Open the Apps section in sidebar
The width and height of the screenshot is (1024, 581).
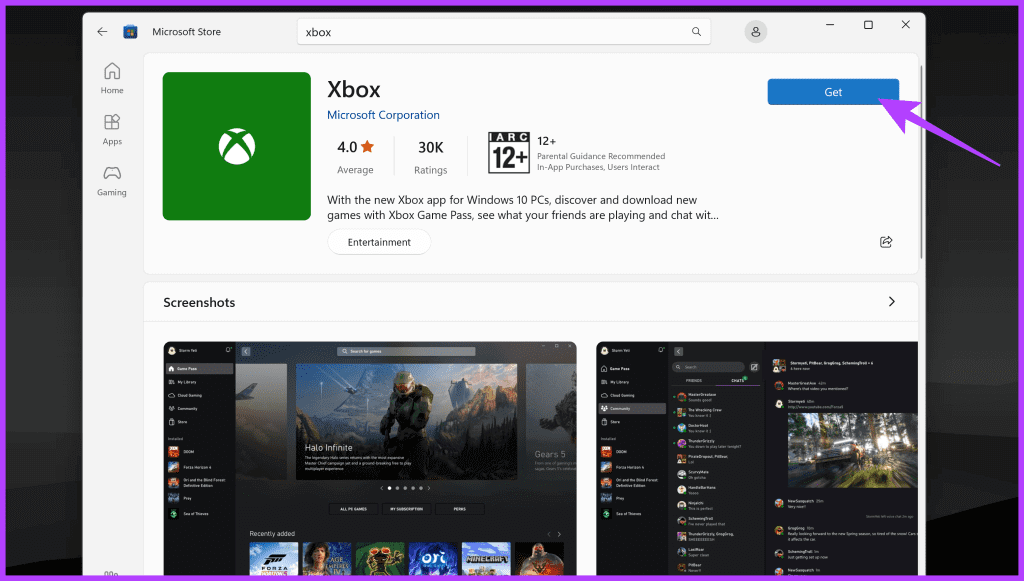pyautogui.click(x=112, y=130)
